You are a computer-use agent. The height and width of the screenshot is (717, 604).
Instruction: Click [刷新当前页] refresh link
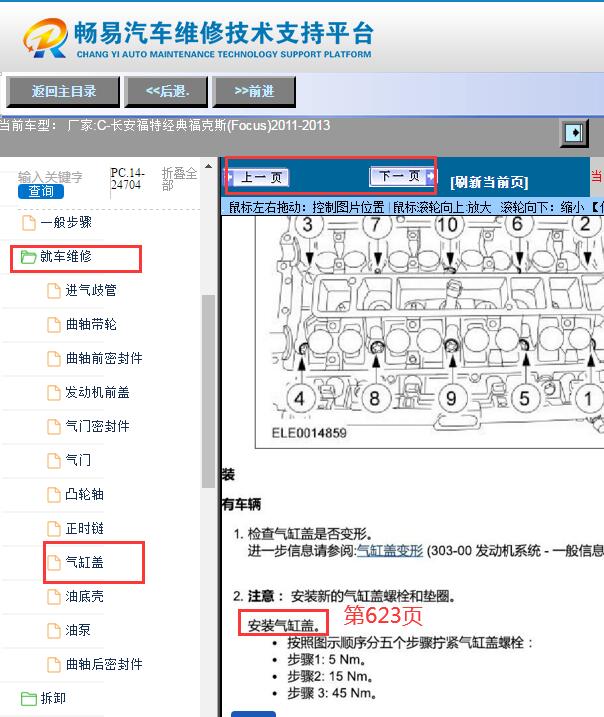[x=489, y=182]
